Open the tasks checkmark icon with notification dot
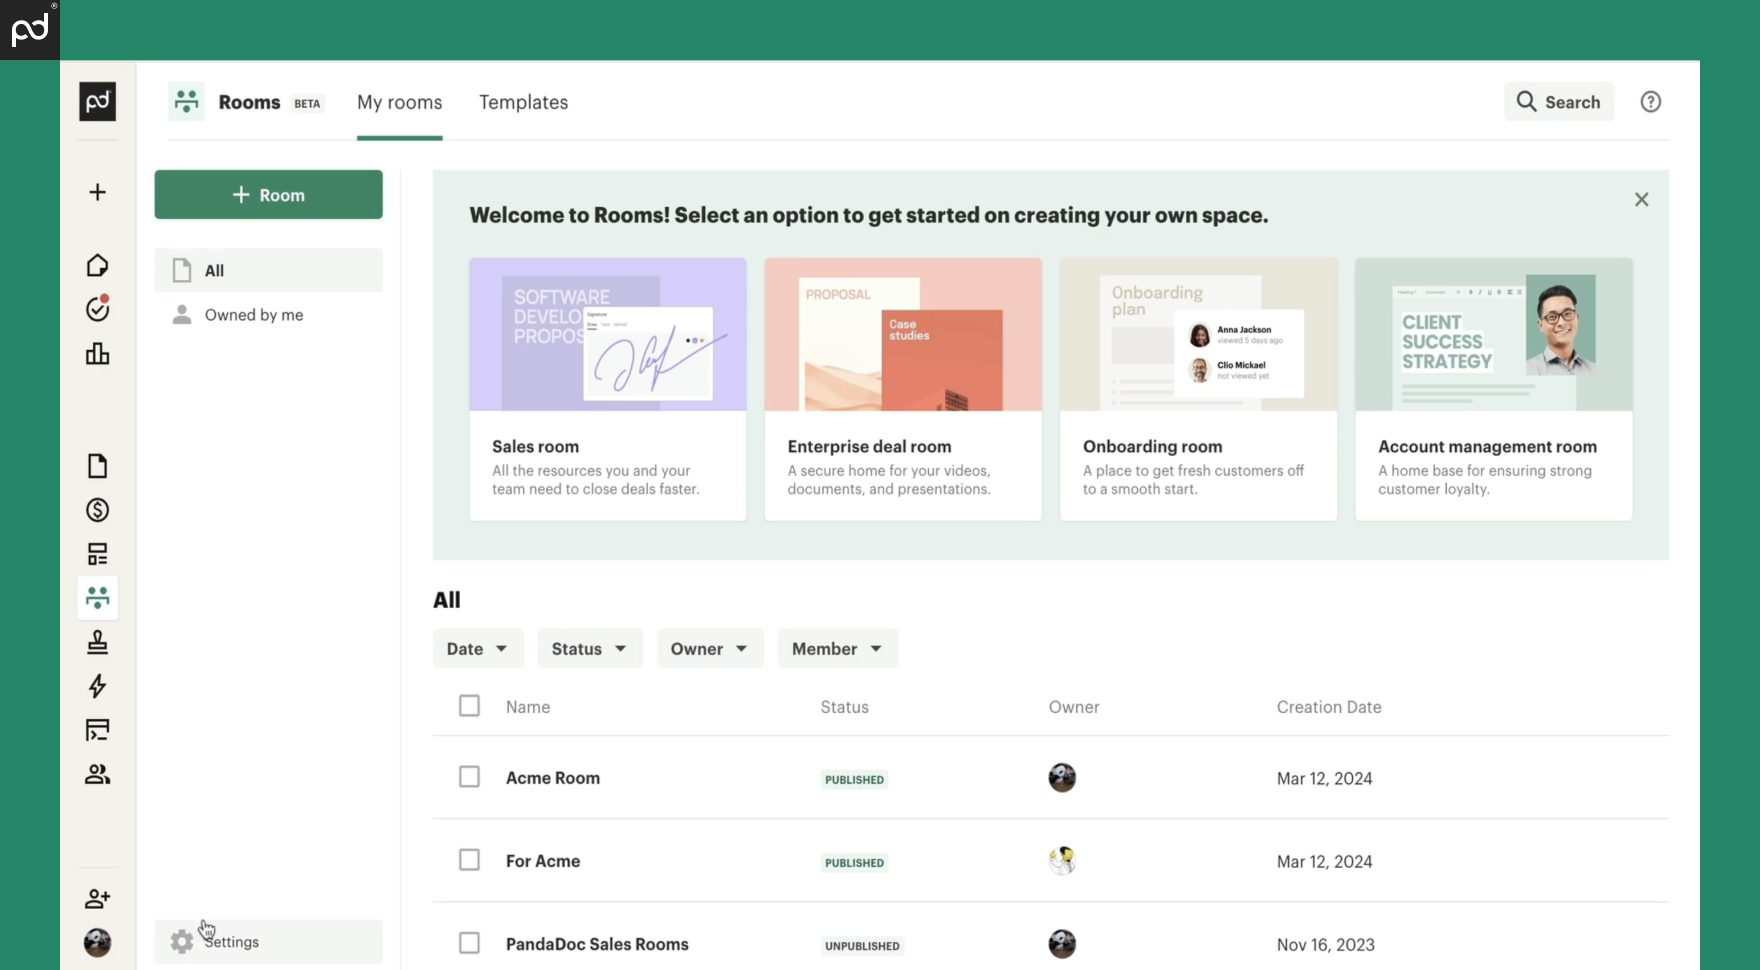The height and width of the screenshot is (970, 1760). (97, 309)
